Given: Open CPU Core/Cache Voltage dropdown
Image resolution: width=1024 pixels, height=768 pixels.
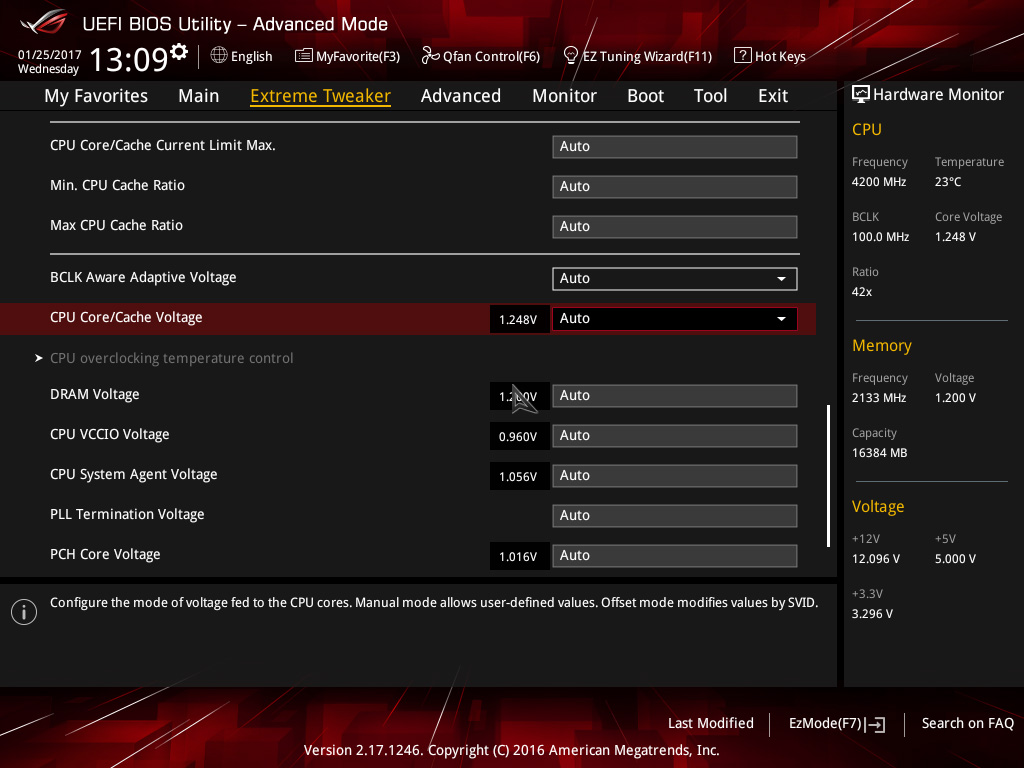Looking at the screenshot, I should pyautogui.click(x=675, y=319).
